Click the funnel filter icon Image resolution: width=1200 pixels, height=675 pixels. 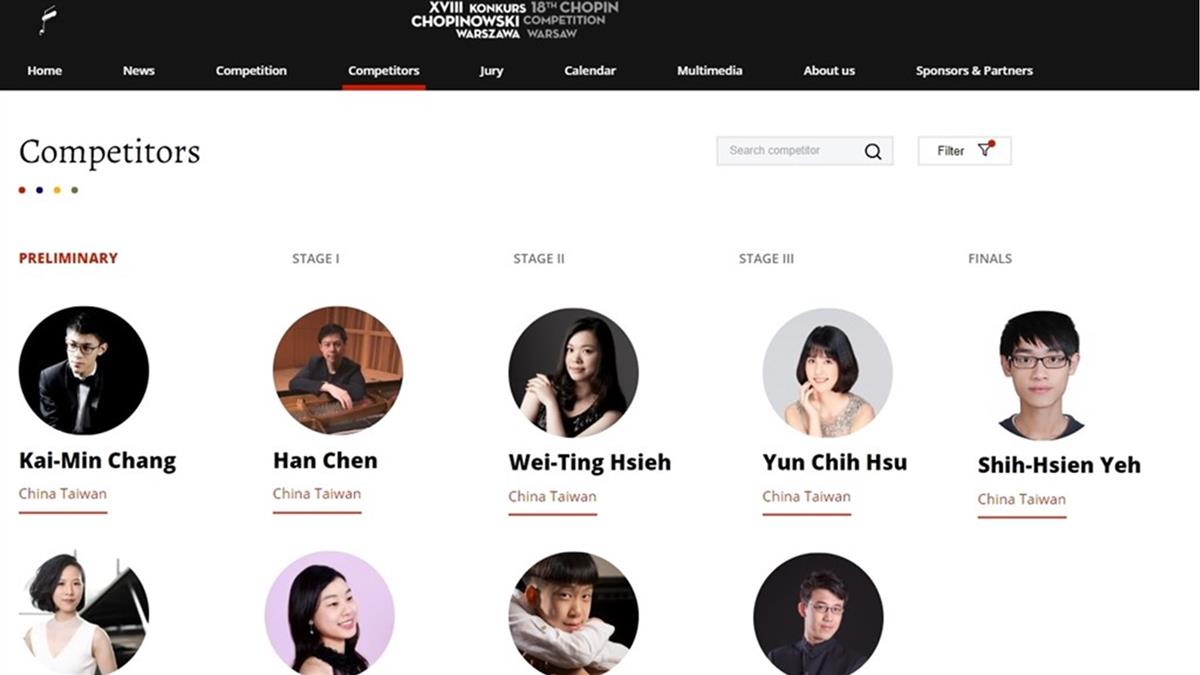[986, 150]
